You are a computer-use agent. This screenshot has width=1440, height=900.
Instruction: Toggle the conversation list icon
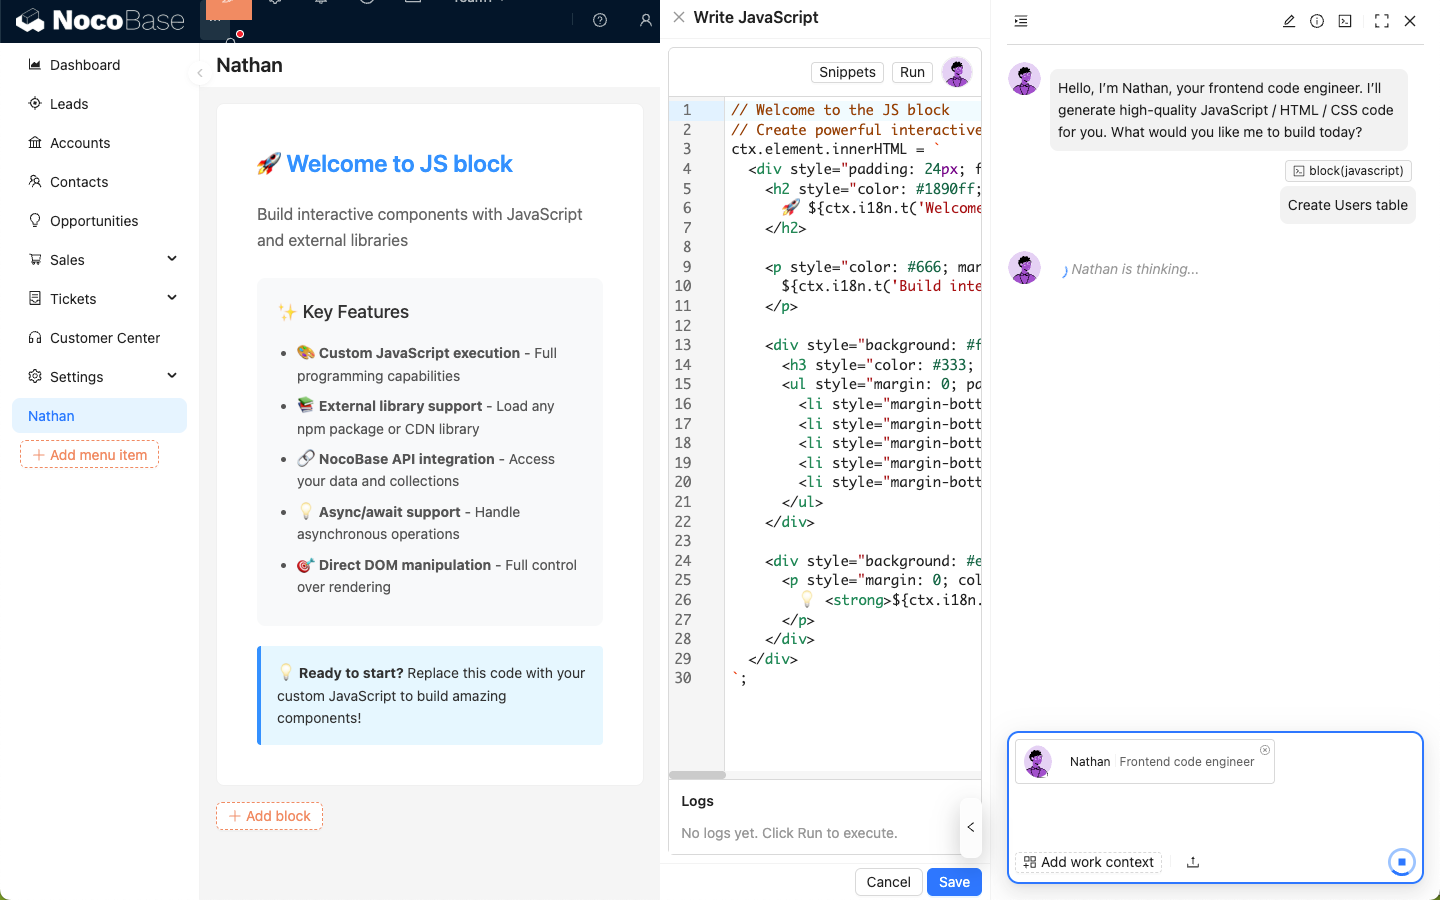[x=1021, y=21]
